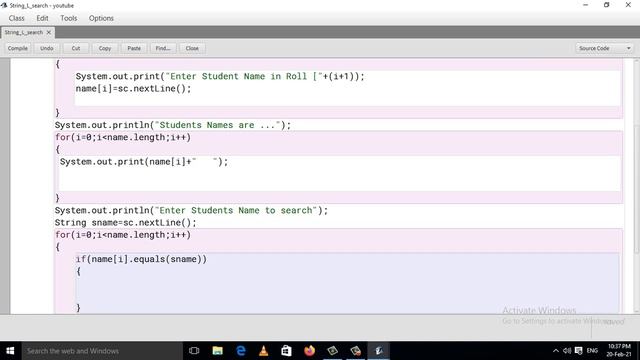The width and height of the screenshot is (640, 360).
Task: Click 'System.out.print(name[i]+' line
Action: [x=144, y=162]
